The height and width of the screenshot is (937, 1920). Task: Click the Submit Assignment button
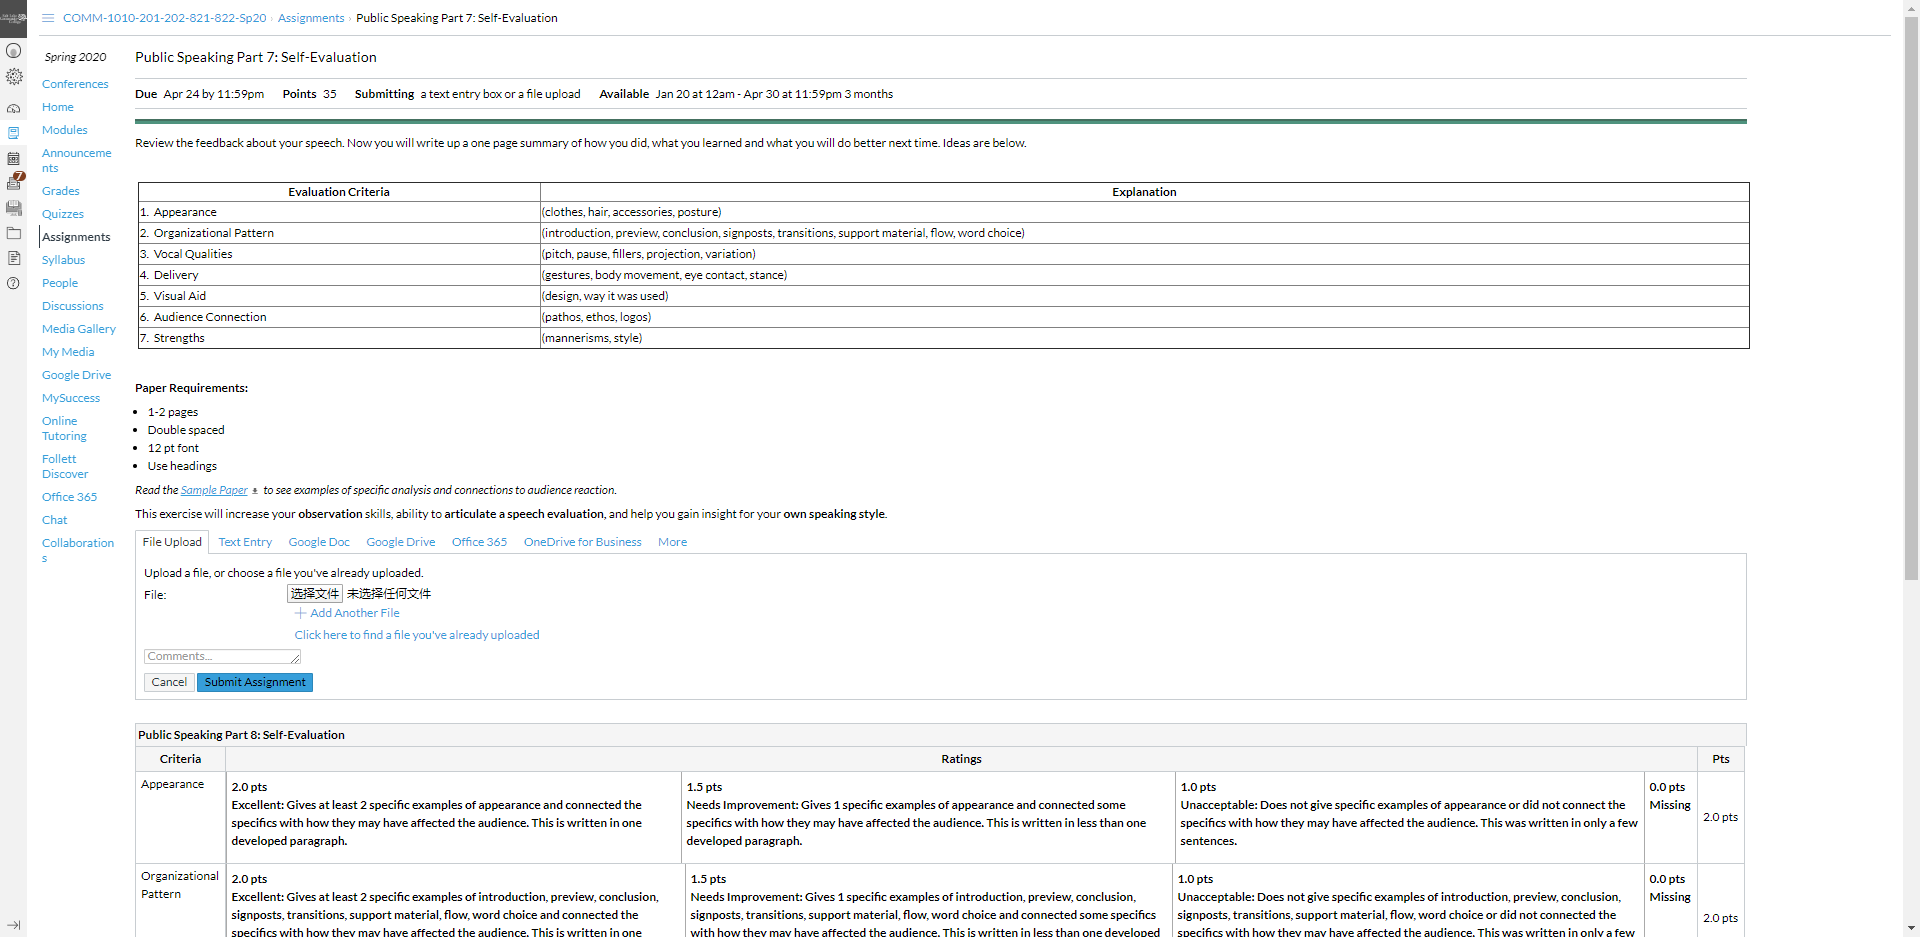[x=255, y=682]
